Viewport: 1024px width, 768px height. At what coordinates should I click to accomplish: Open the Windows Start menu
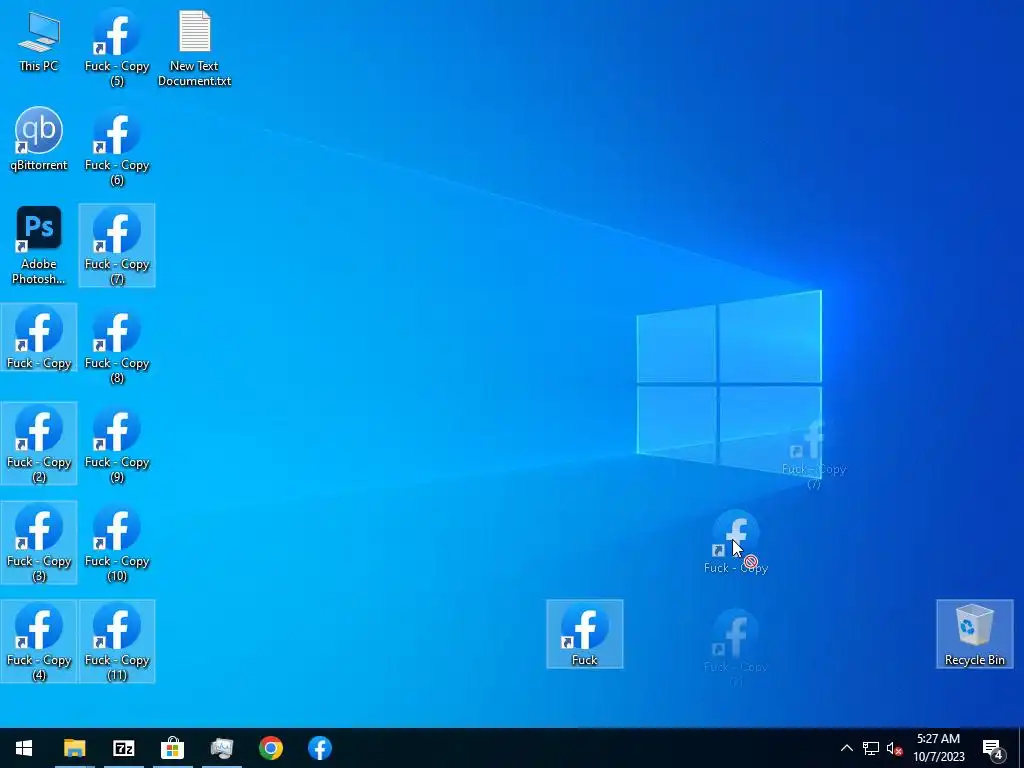coord(24,748)
